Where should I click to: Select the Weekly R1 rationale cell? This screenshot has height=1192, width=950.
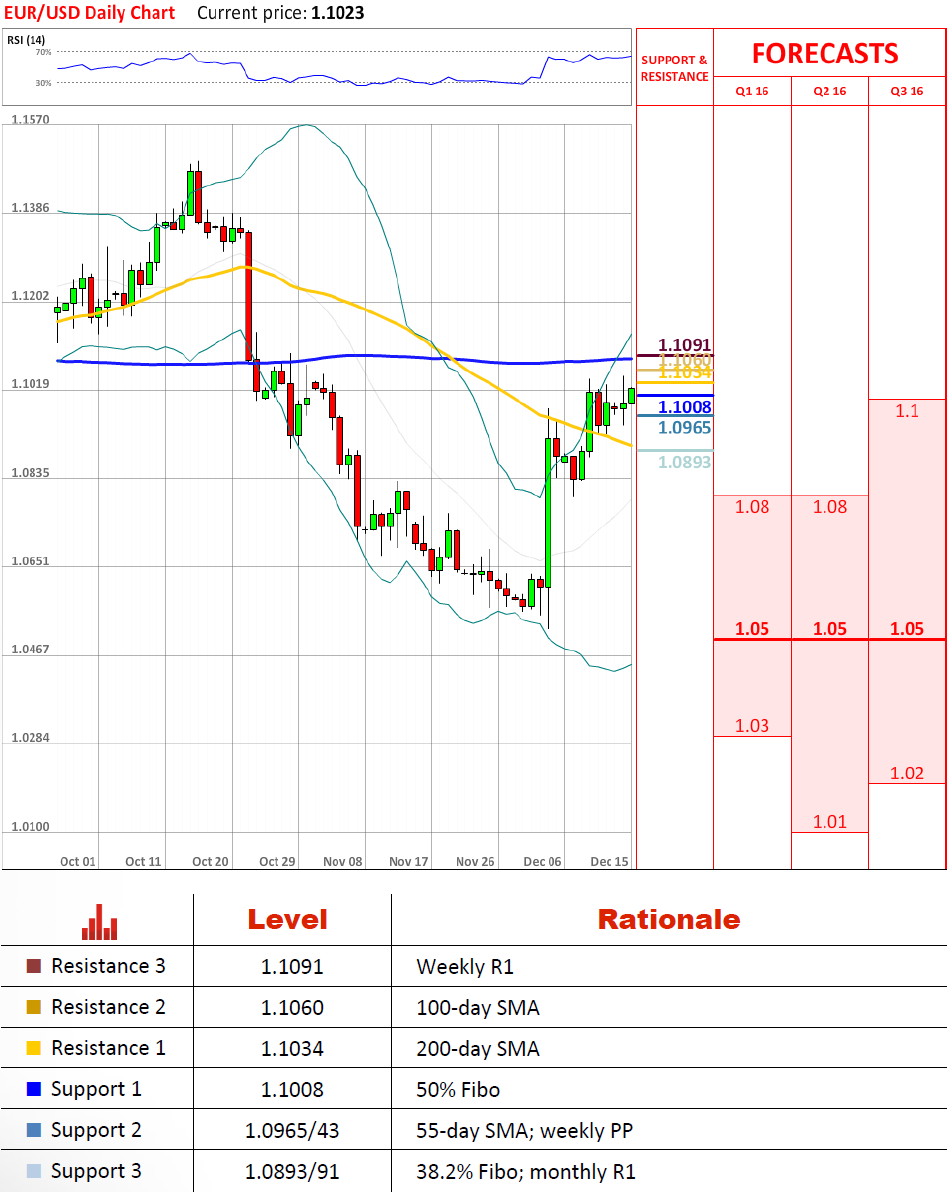click(464, 967)
